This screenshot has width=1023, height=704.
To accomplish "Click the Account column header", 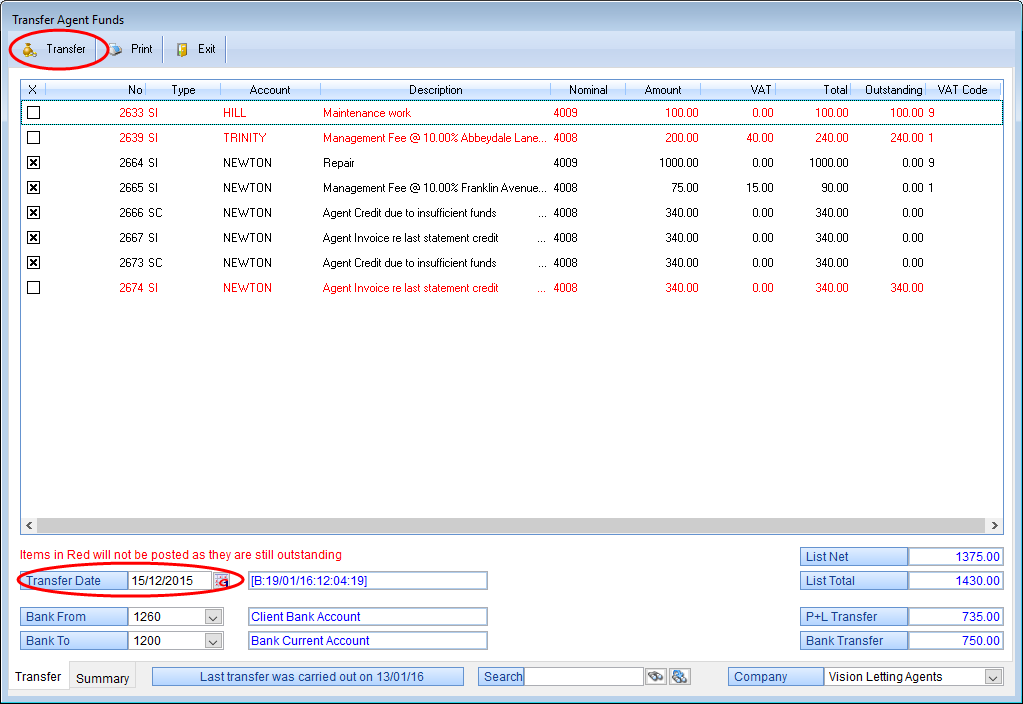I will [x=270, y=90].
